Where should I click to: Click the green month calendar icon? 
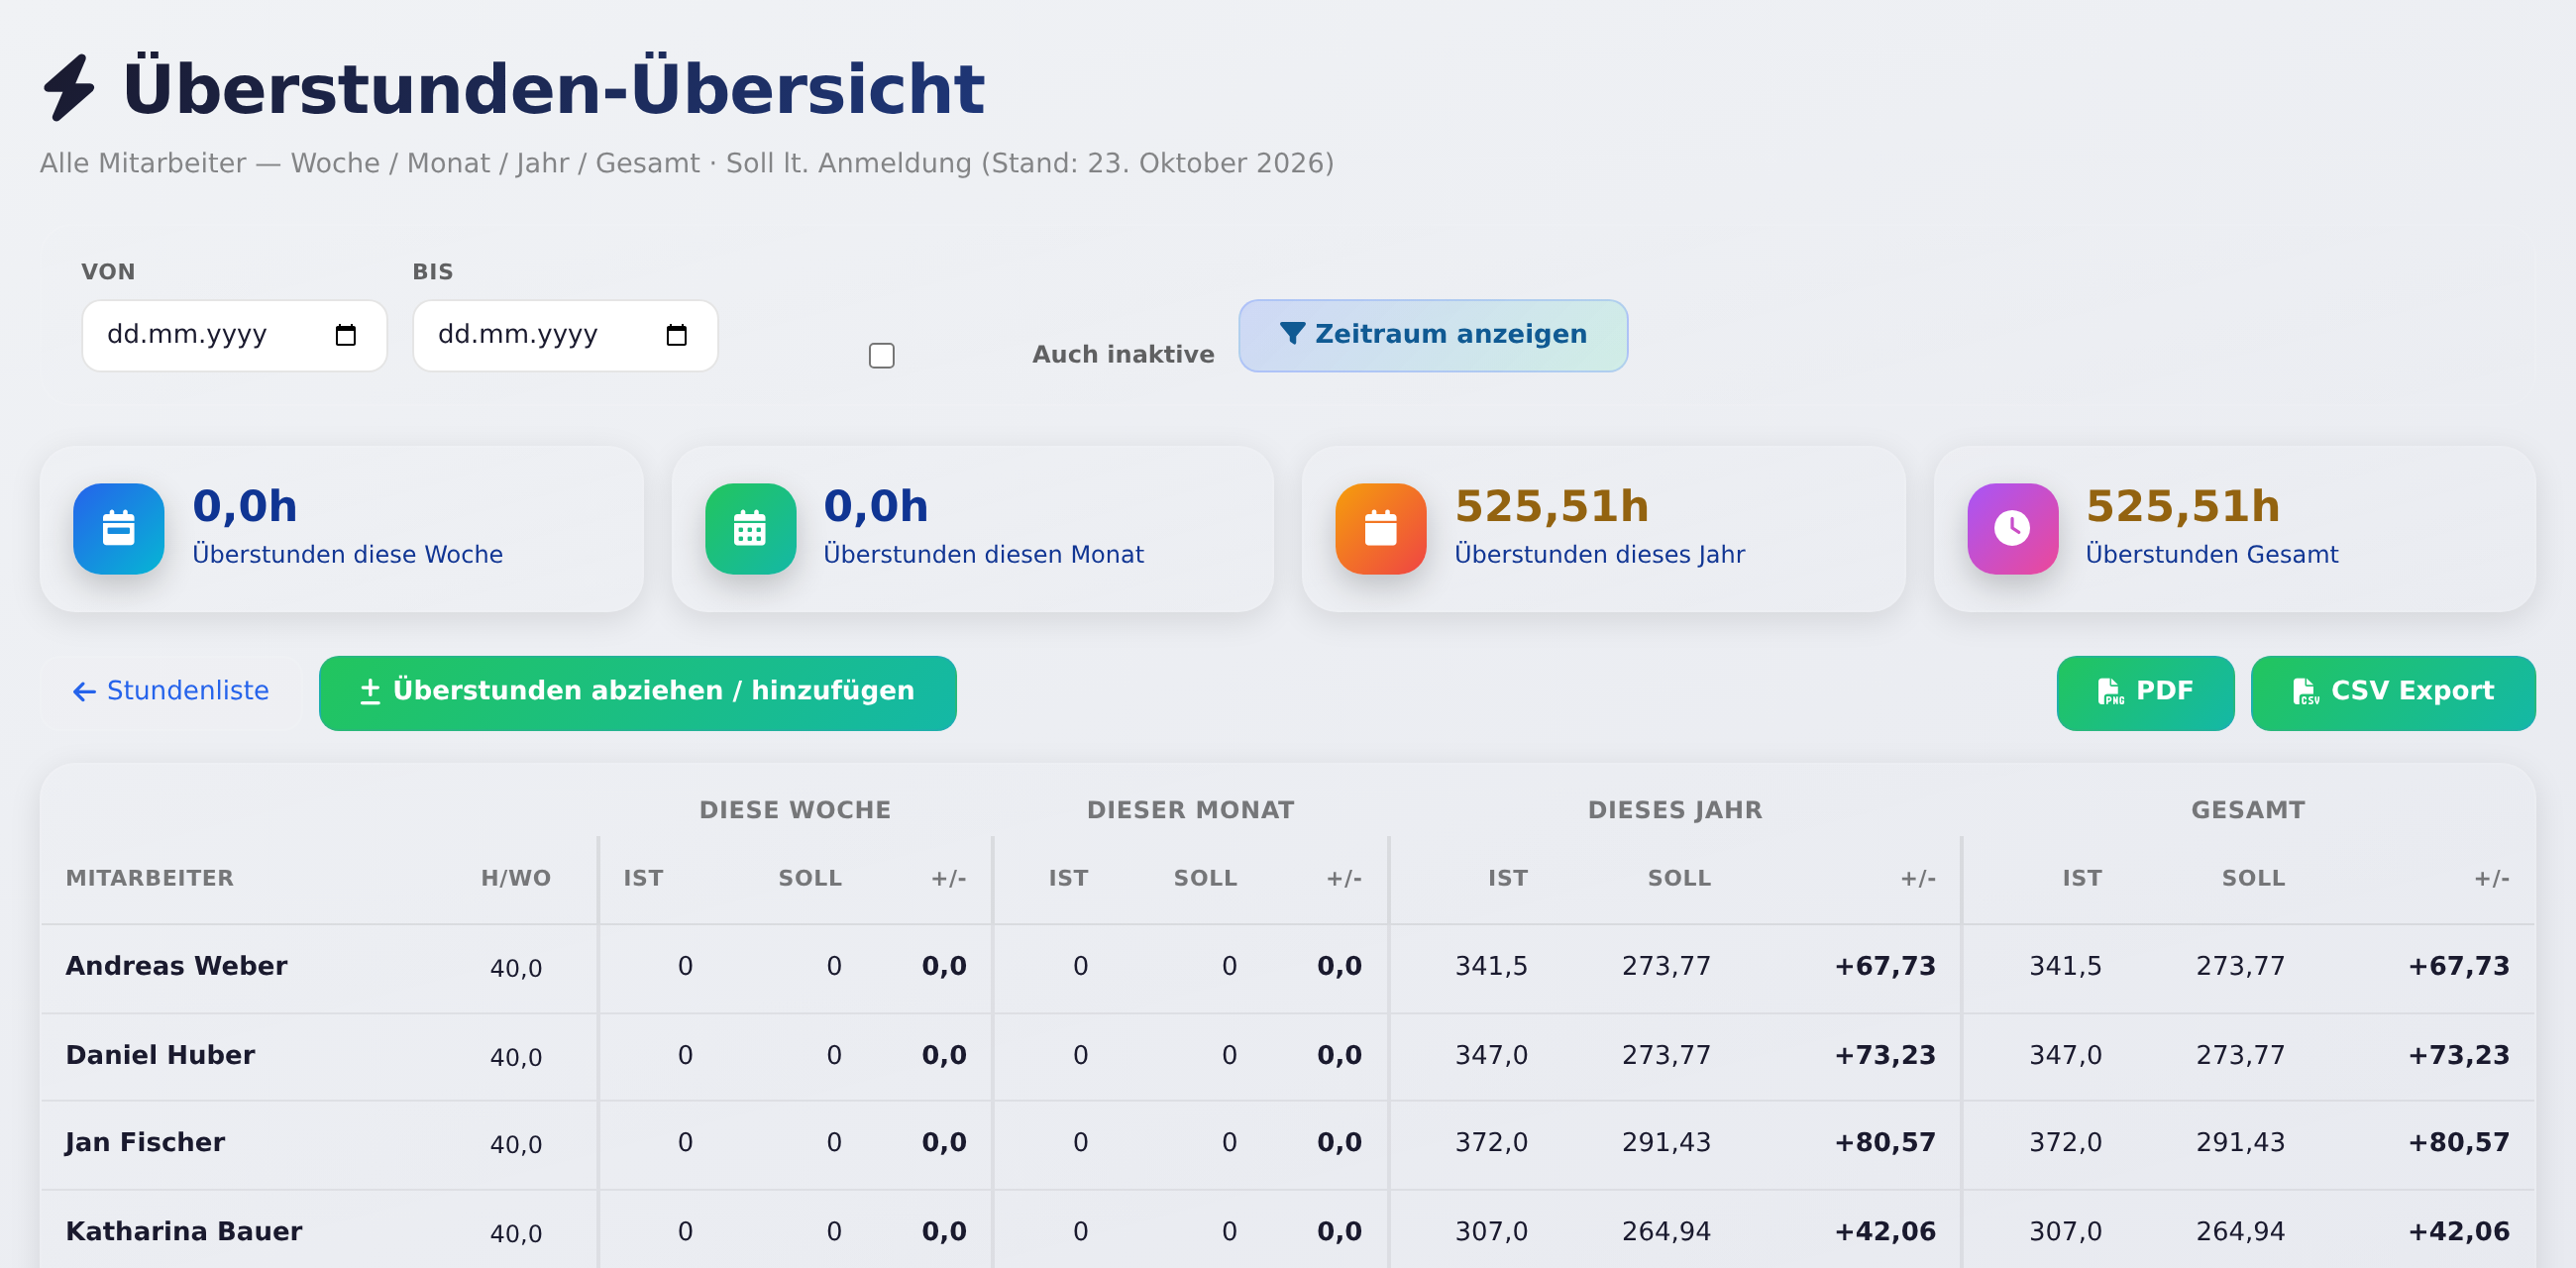(x=750, y=529)
